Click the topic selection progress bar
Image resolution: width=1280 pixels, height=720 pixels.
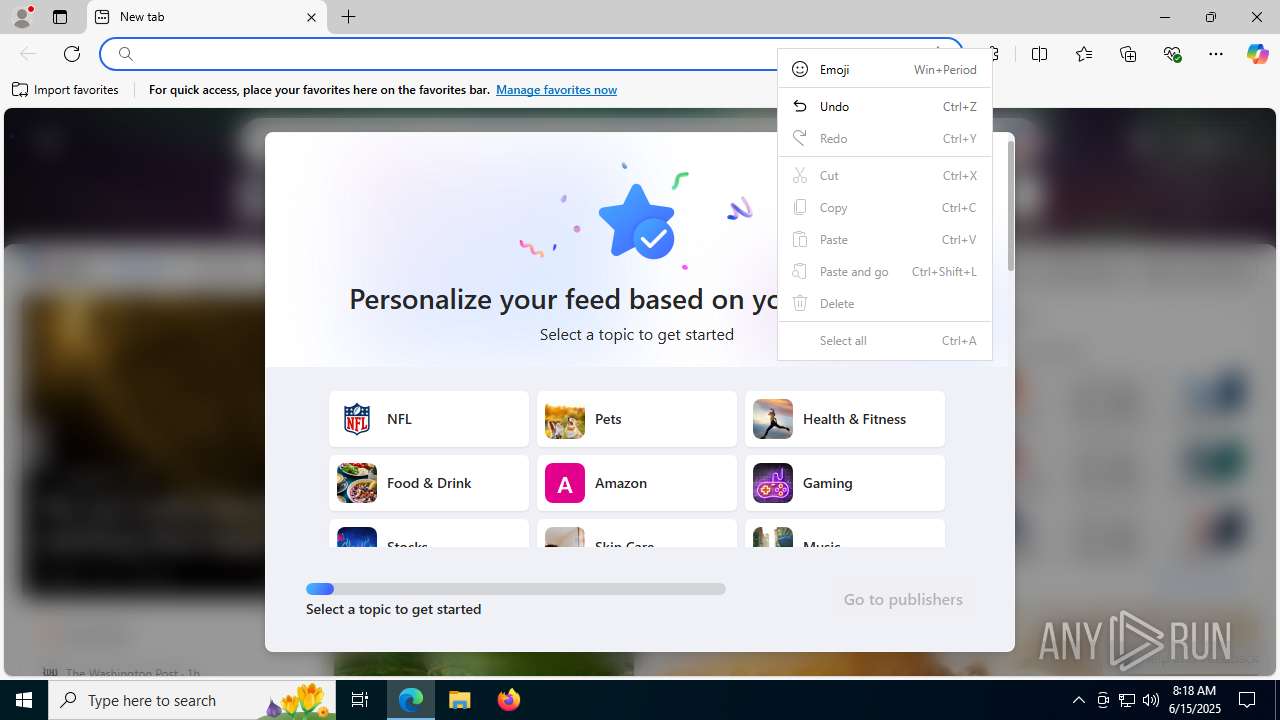516,589
